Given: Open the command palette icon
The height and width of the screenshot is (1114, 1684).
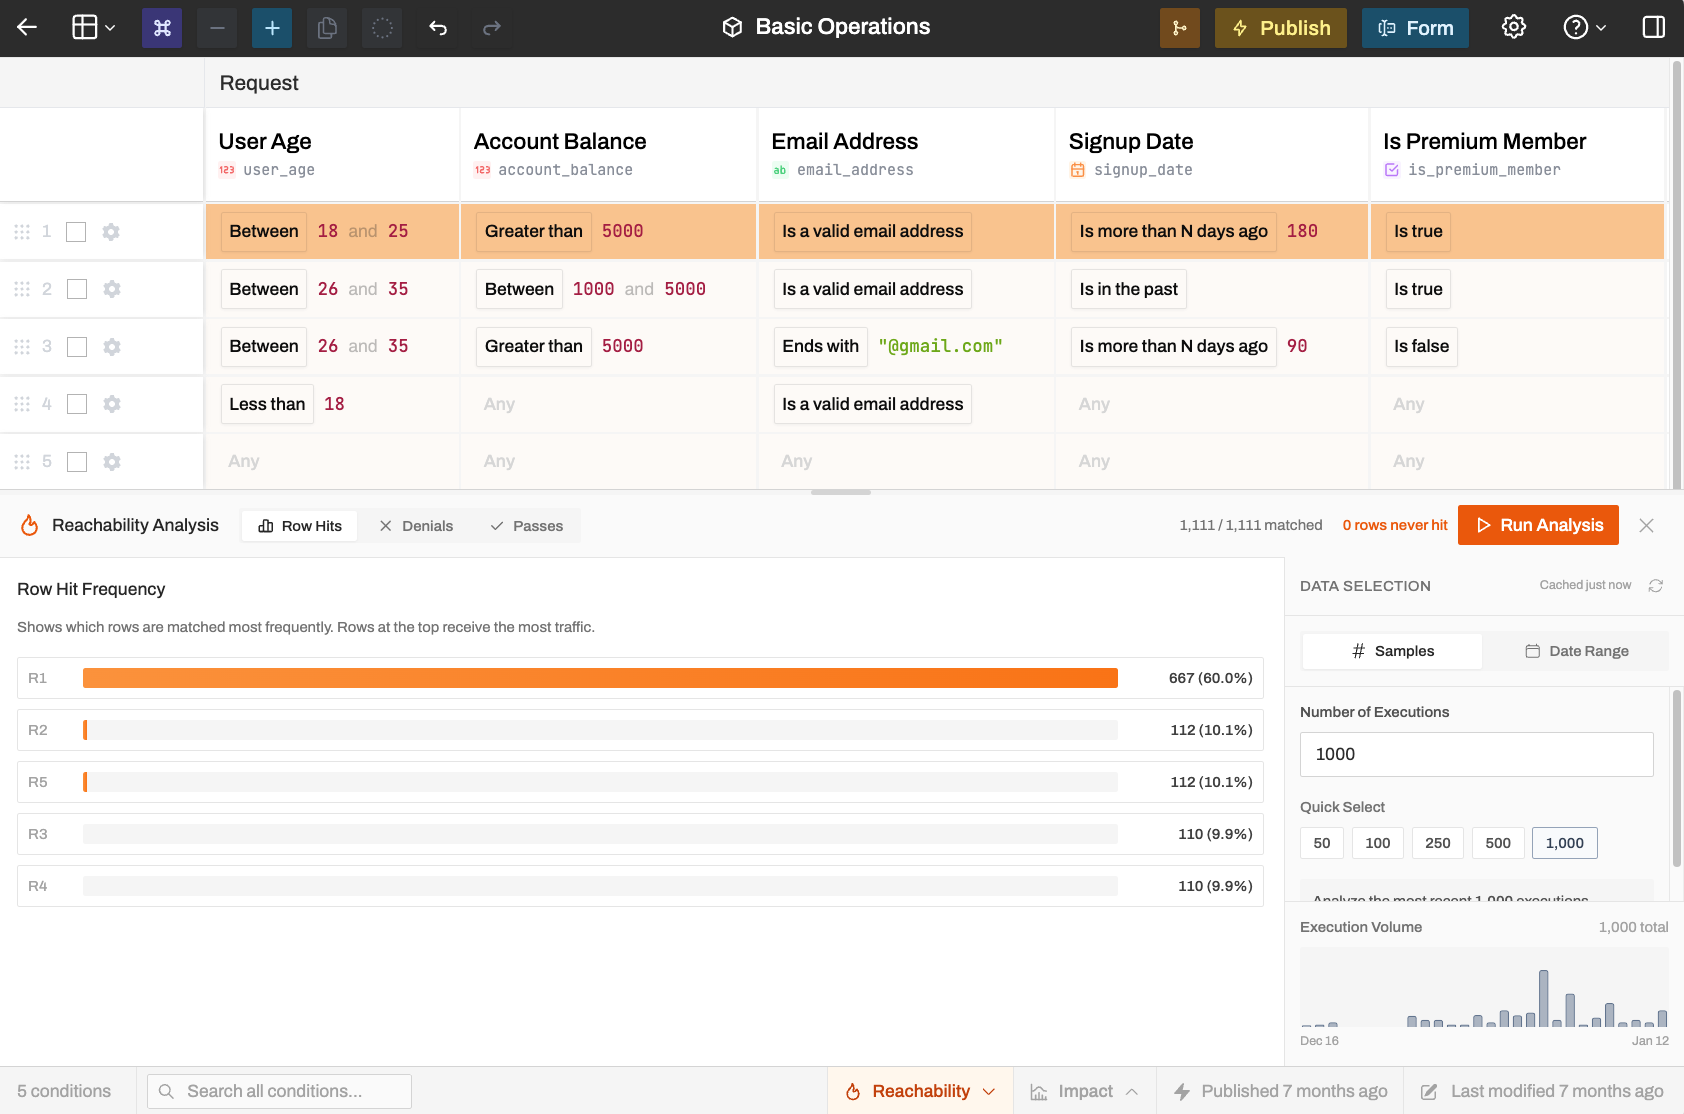Looking at the screenshot, I should (x=162, y=28).
